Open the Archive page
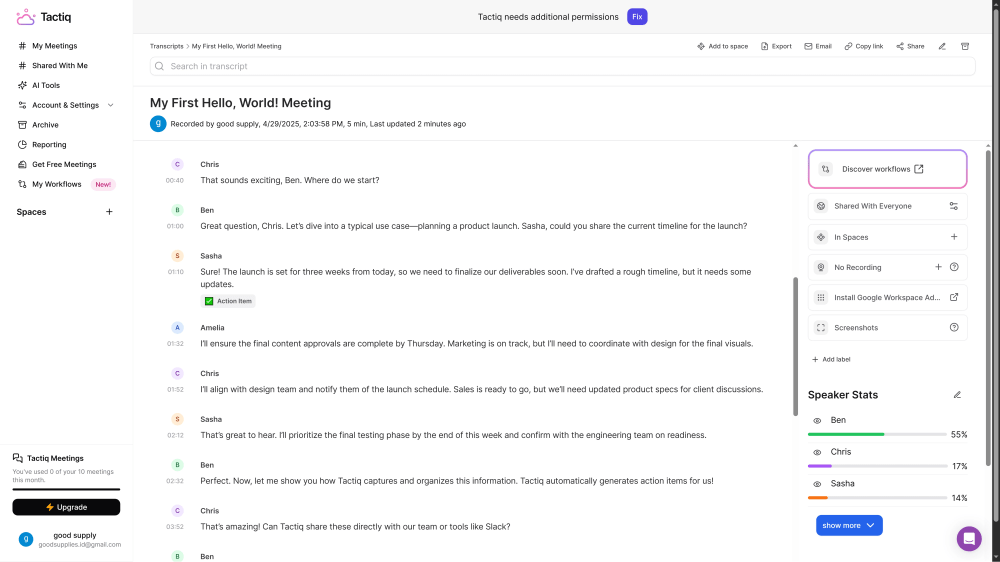 point(45,125)
